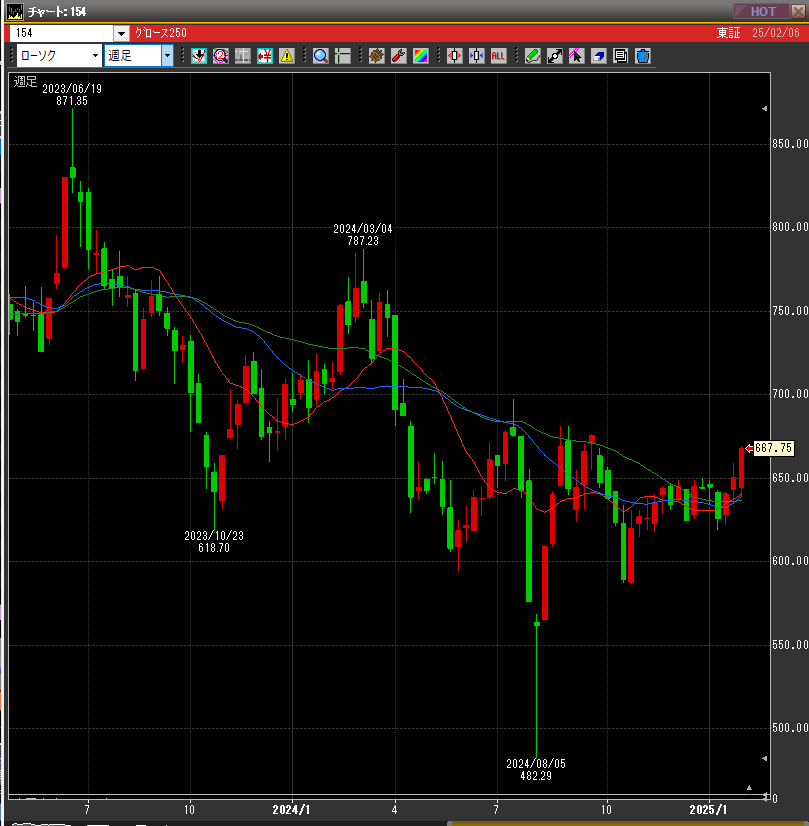Toggle the crosshair cursor tool

point(342,56)
